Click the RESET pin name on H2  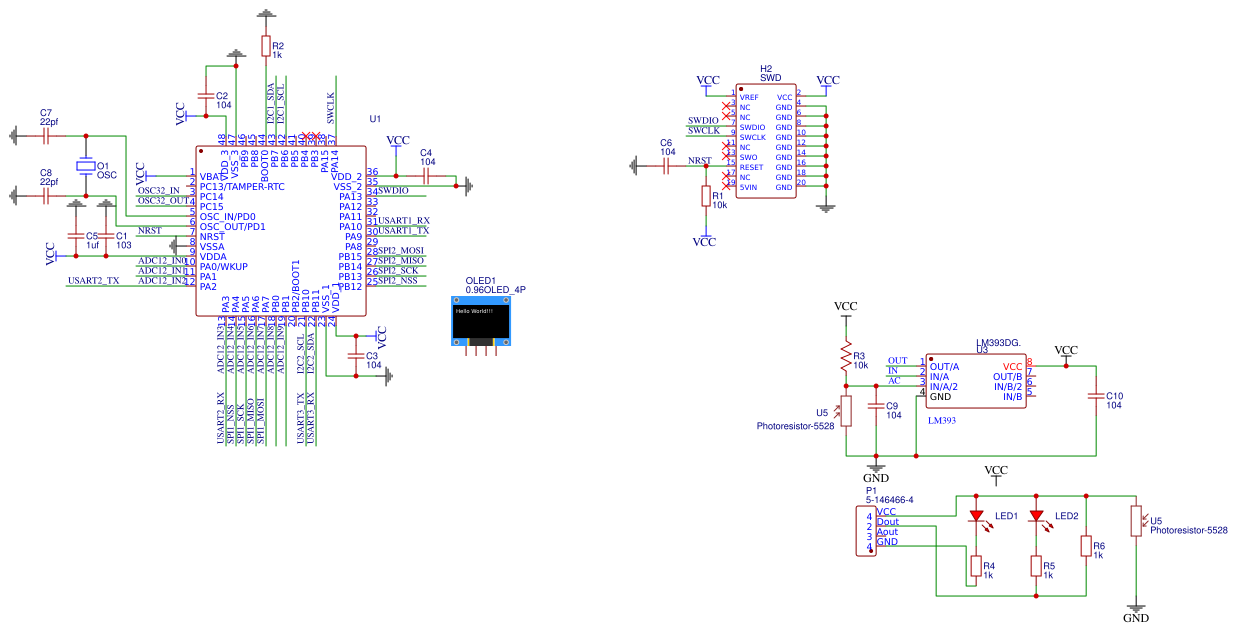pos(751,167)
